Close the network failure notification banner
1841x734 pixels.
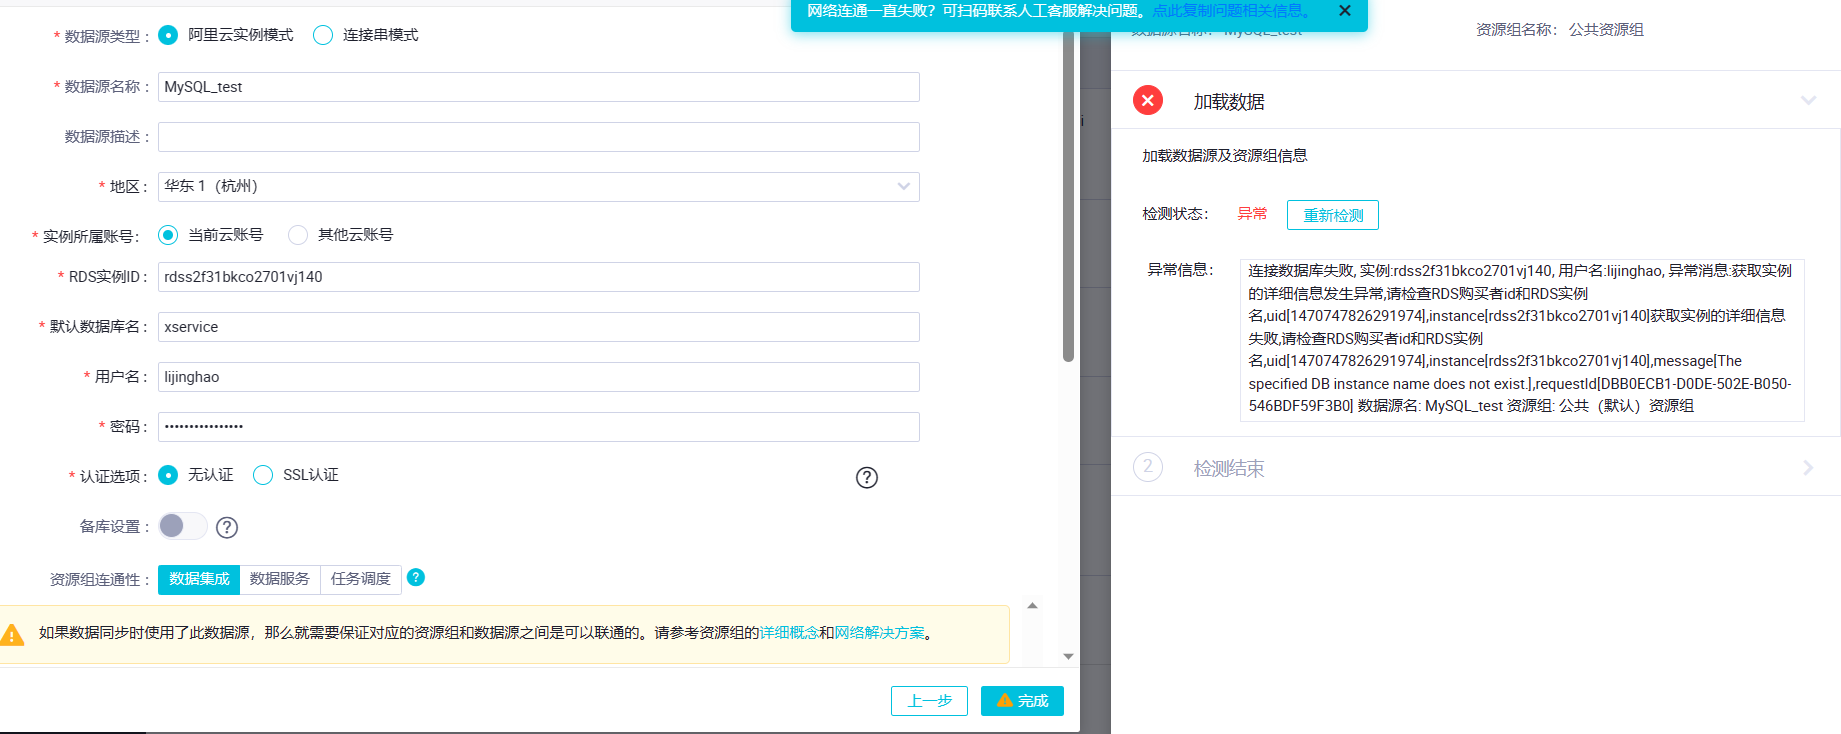1345,11
